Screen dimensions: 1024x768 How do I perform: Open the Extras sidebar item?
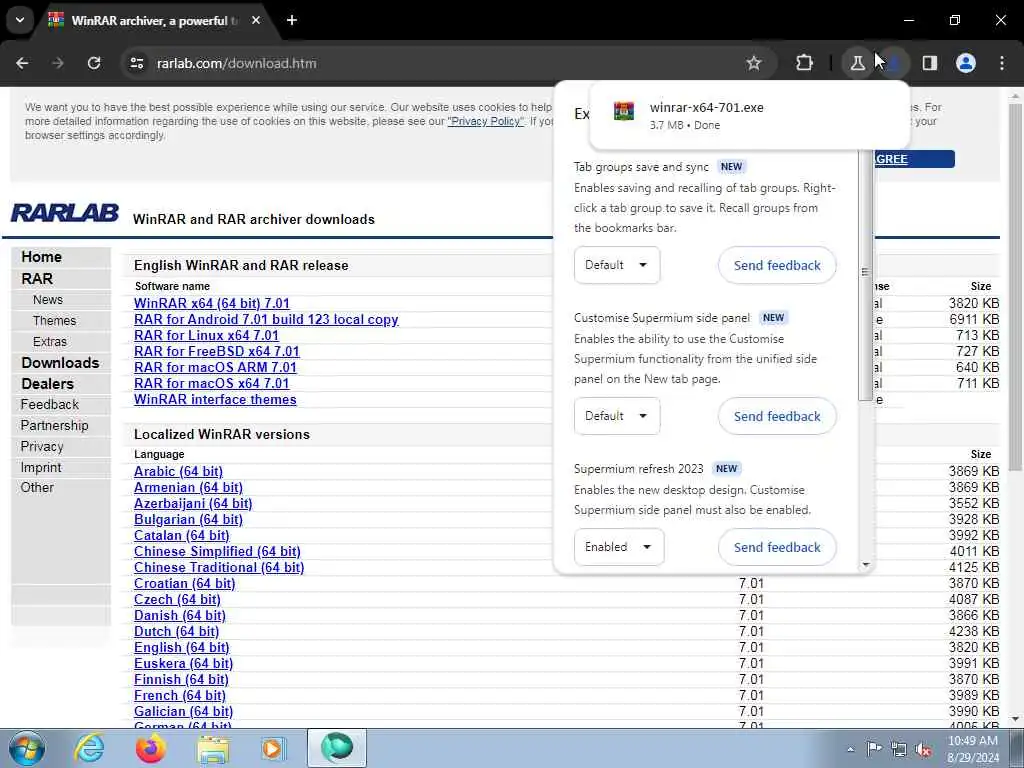point(50,342)
